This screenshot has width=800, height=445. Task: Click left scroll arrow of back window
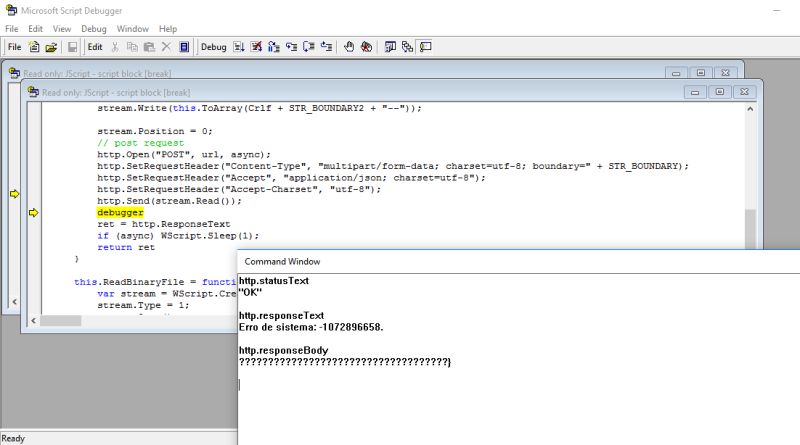click(x=14, y=302)
